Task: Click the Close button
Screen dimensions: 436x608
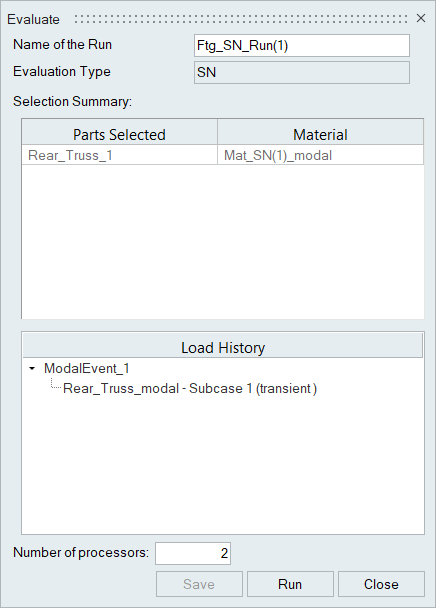Action: pyautogui.click(x=381, y=584)
